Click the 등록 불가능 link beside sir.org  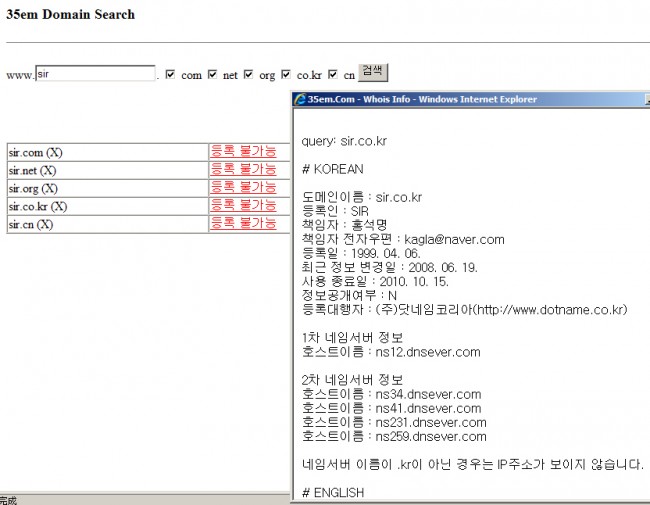243,188
